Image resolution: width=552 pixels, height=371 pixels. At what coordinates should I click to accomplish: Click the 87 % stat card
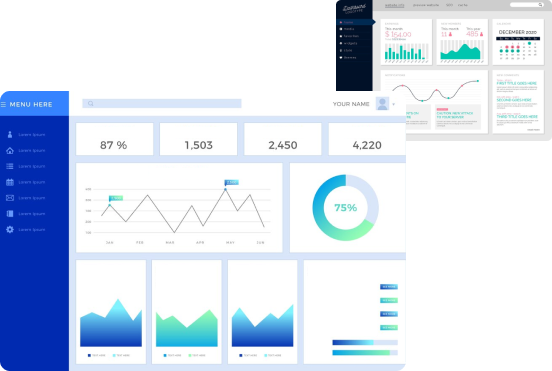114,139
